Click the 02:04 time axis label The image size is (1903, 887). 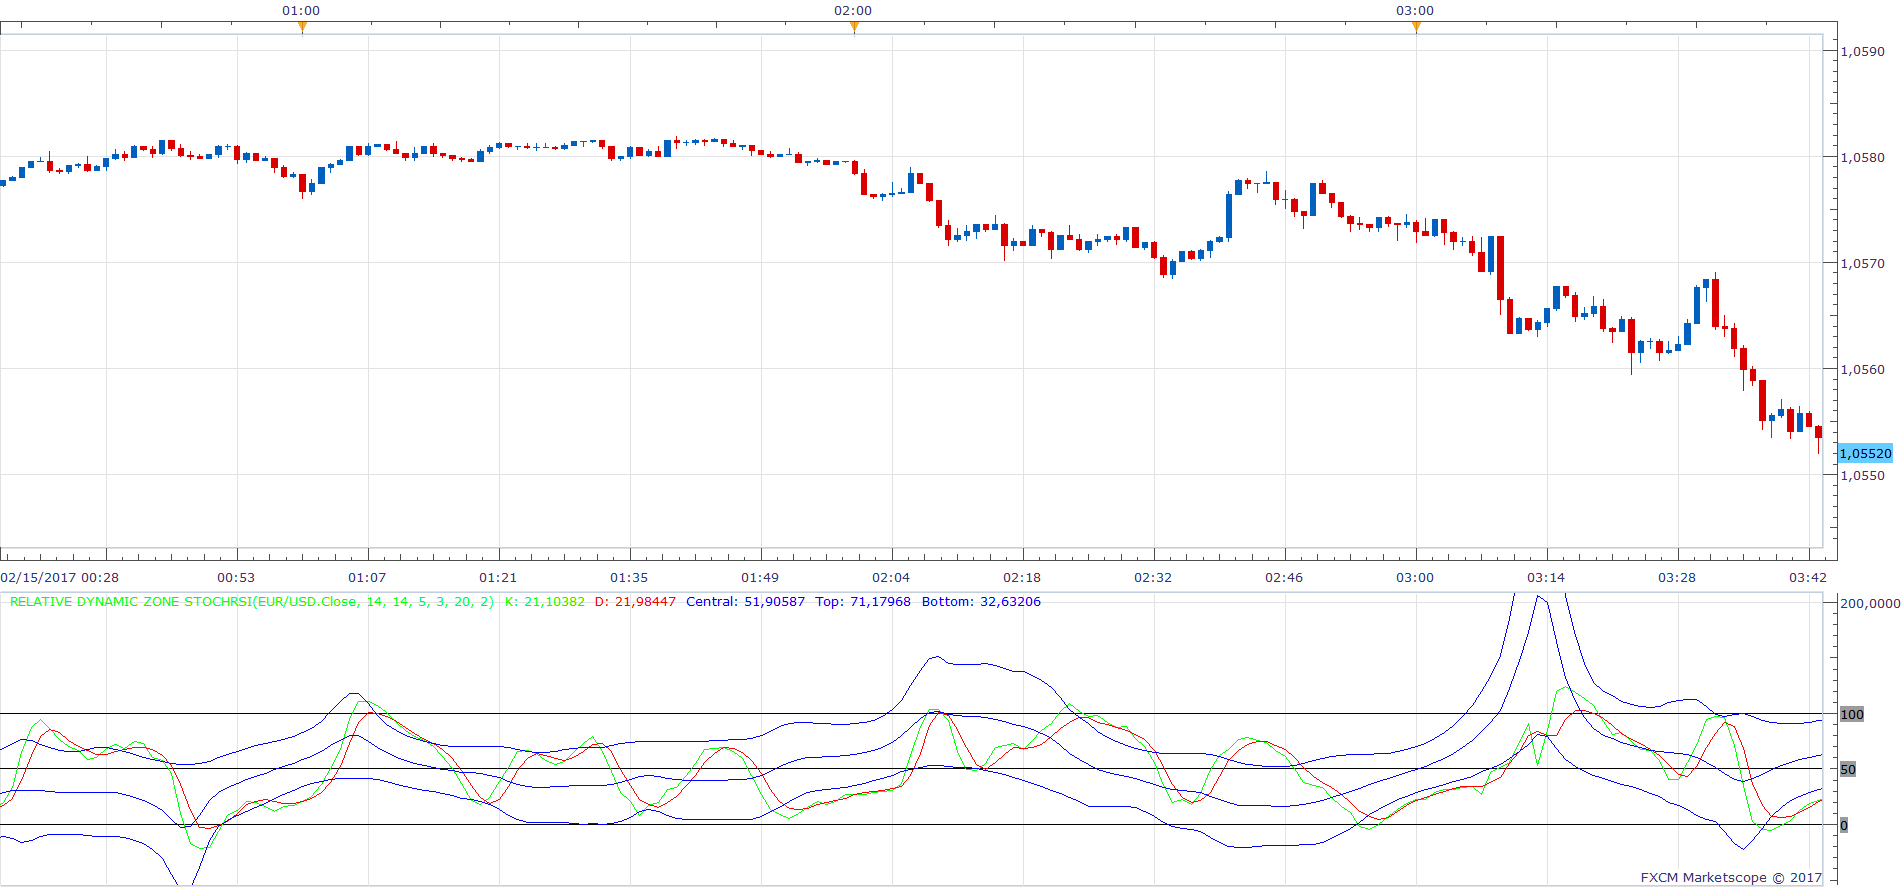891,577
